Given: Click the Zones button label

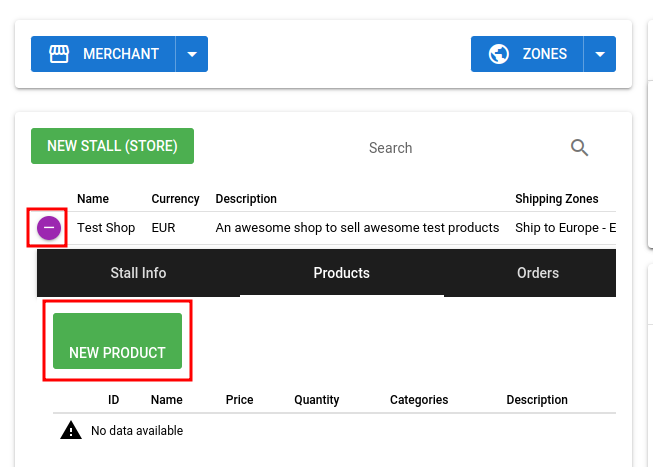Looking at the screenshot, I should pos(545,54).
